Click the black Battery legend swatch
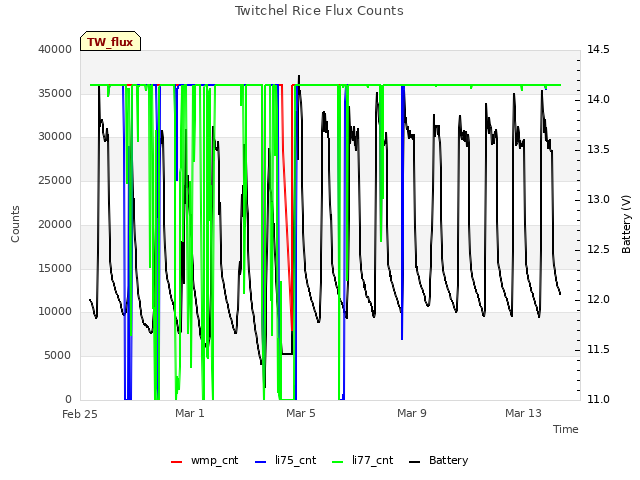 tap(414, 462)
